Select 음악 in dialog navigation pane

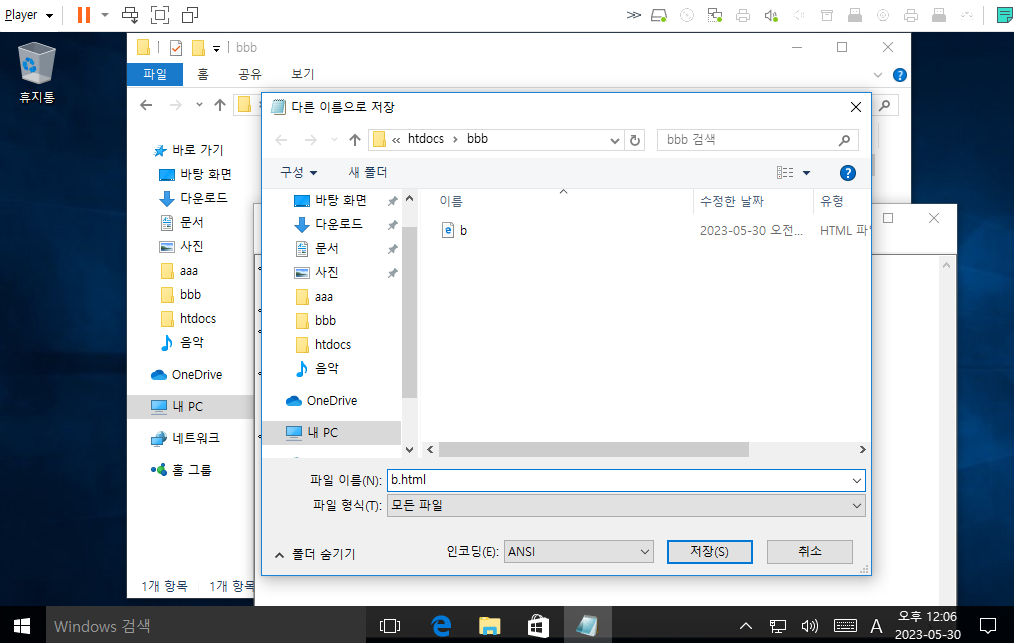tap(317, 369)
